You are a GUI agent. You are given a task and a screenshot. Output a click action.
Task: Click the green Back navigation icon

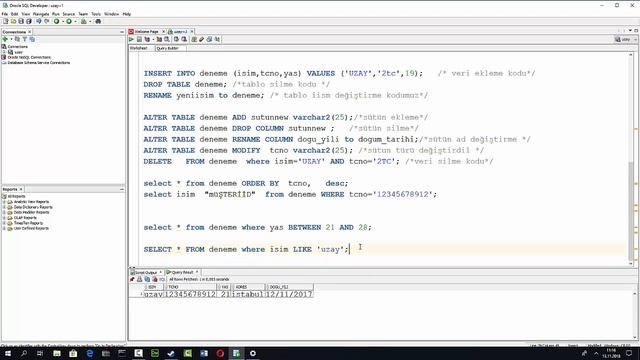pos(56,21)
